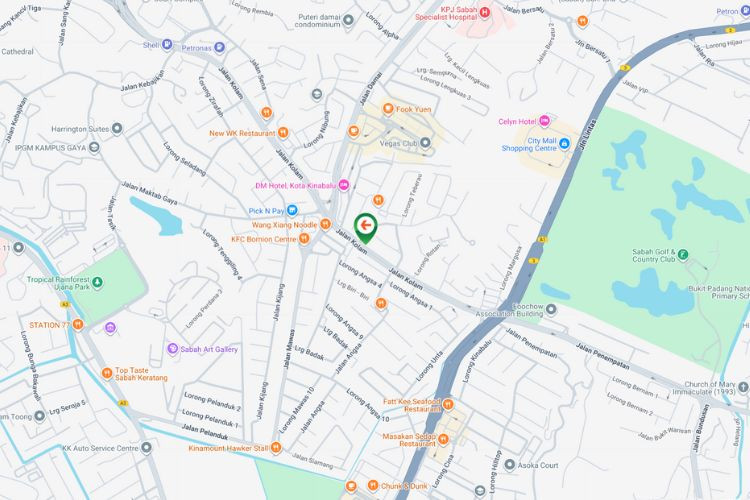Select the Foochow Association Building marker
Screen dimensions: 750x500
pyautogui.click(x=551, y=310)
